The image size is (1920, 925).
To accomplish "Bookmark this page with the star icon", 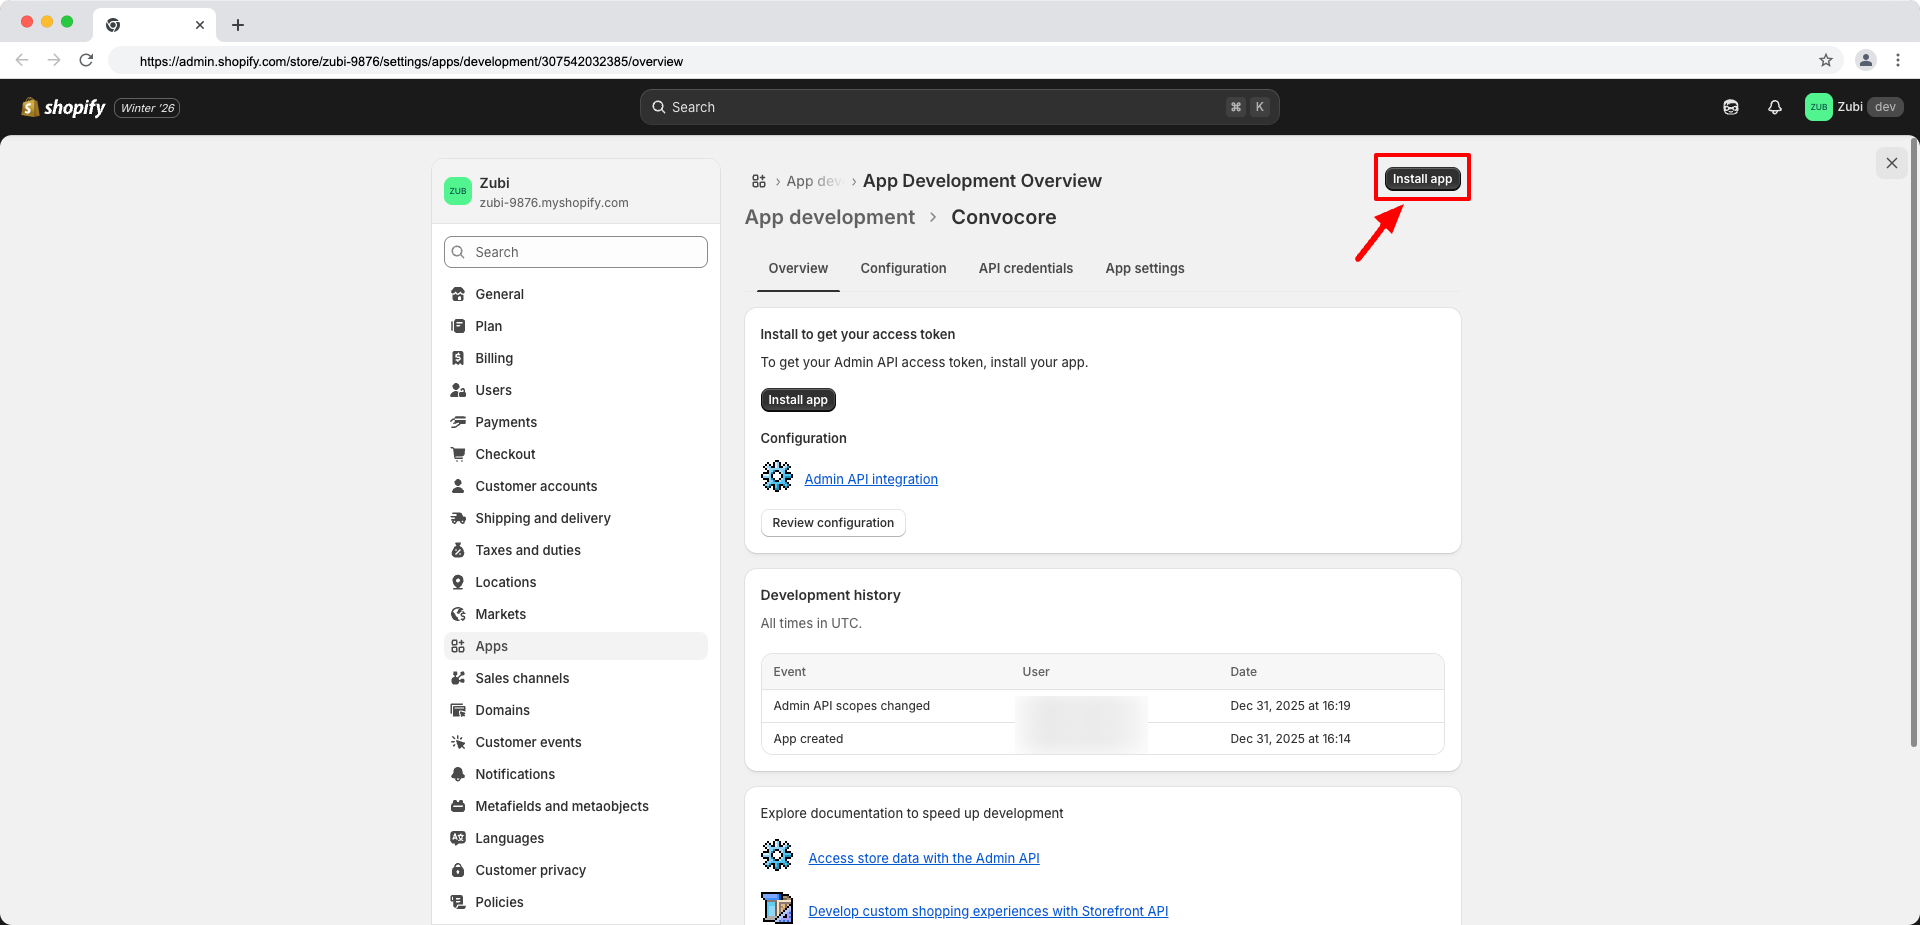I will pyautogui.click(x=1826, y=60).
